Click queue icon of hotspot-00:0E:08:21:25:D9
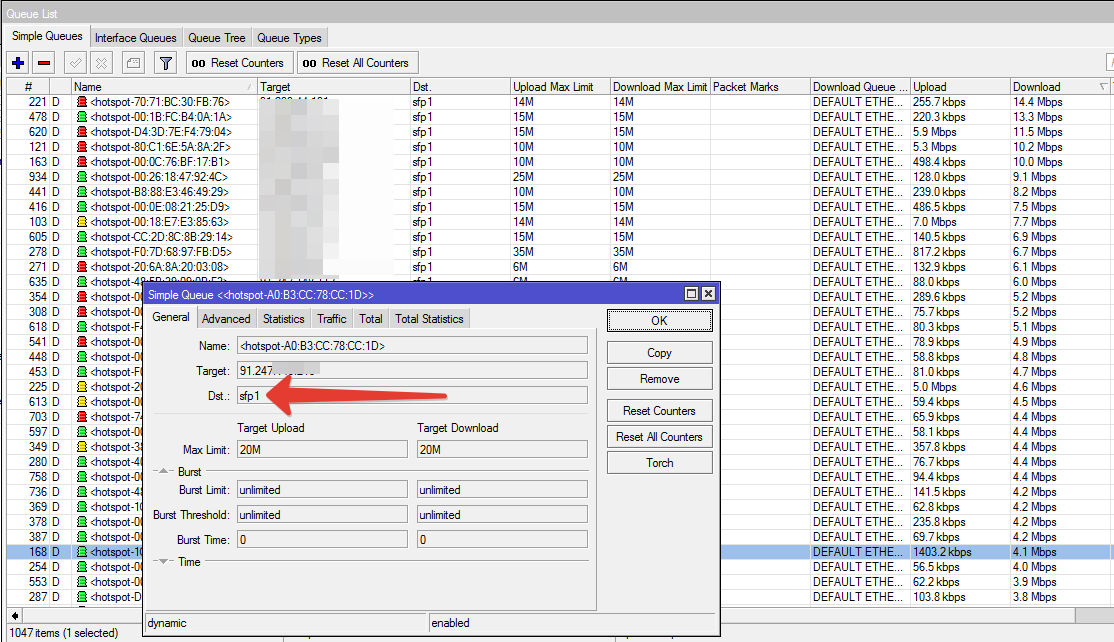Screen dimensions: 1114x642 click(x=82, y=207)
